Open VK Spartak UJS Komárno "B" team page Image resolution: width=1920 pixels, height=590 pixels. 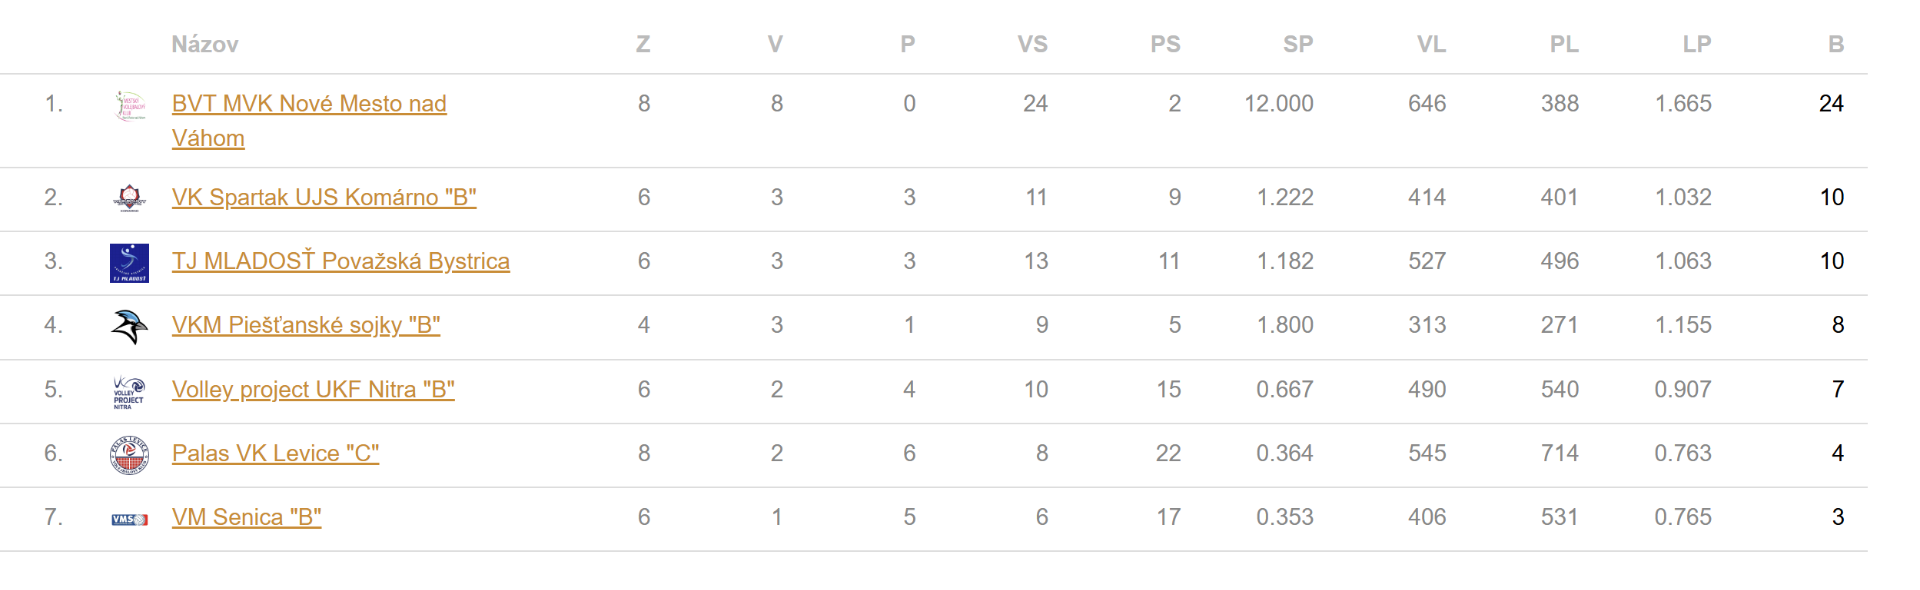pyautogui.click(x=324, y=198)
